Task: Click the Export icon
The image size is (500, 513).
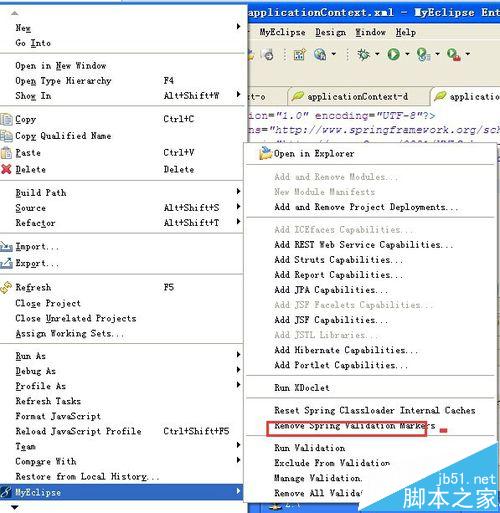Action: pos(6,263)
